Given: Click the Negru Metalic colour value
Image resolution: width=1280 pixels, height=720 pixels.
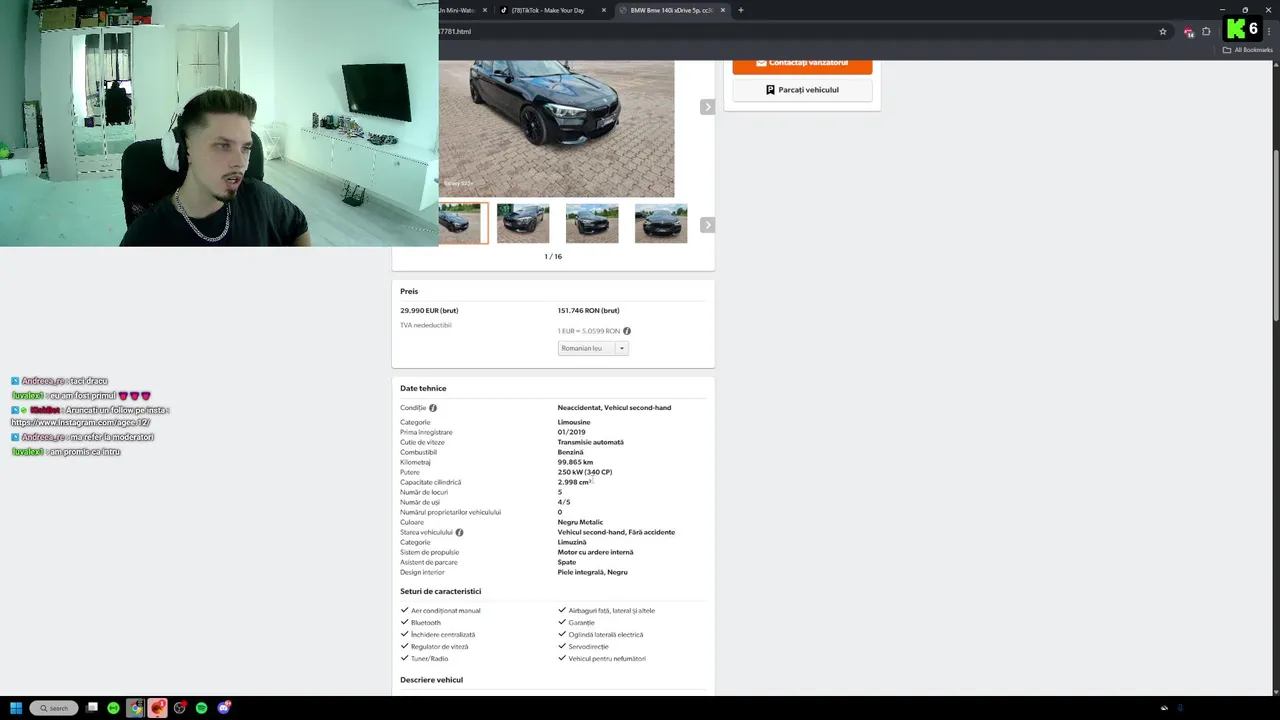Looking at the screenshot, I should click(580, 522).
